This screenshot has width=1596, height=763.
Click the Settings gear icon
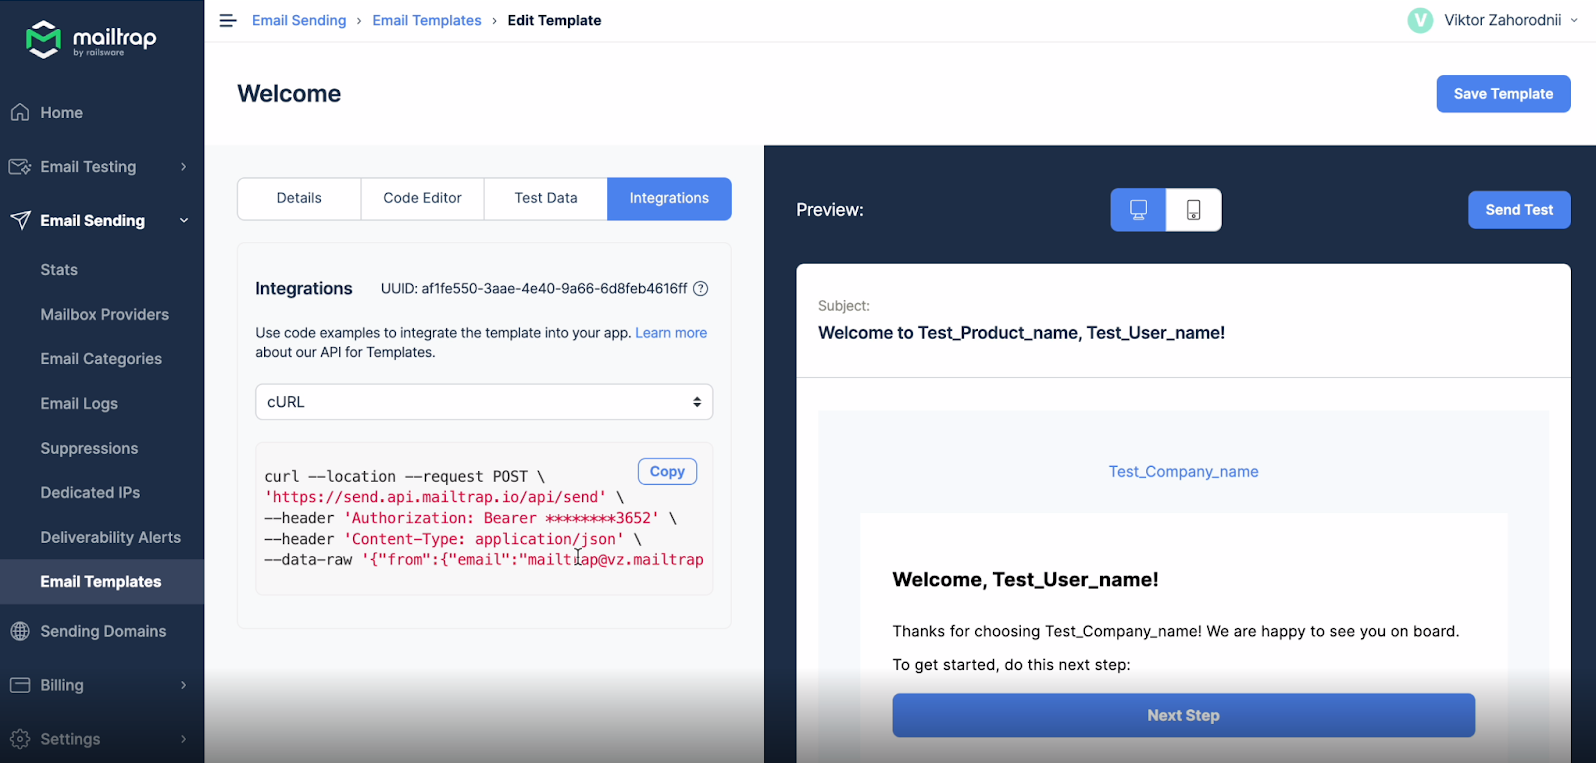click(x=20, y=739)
